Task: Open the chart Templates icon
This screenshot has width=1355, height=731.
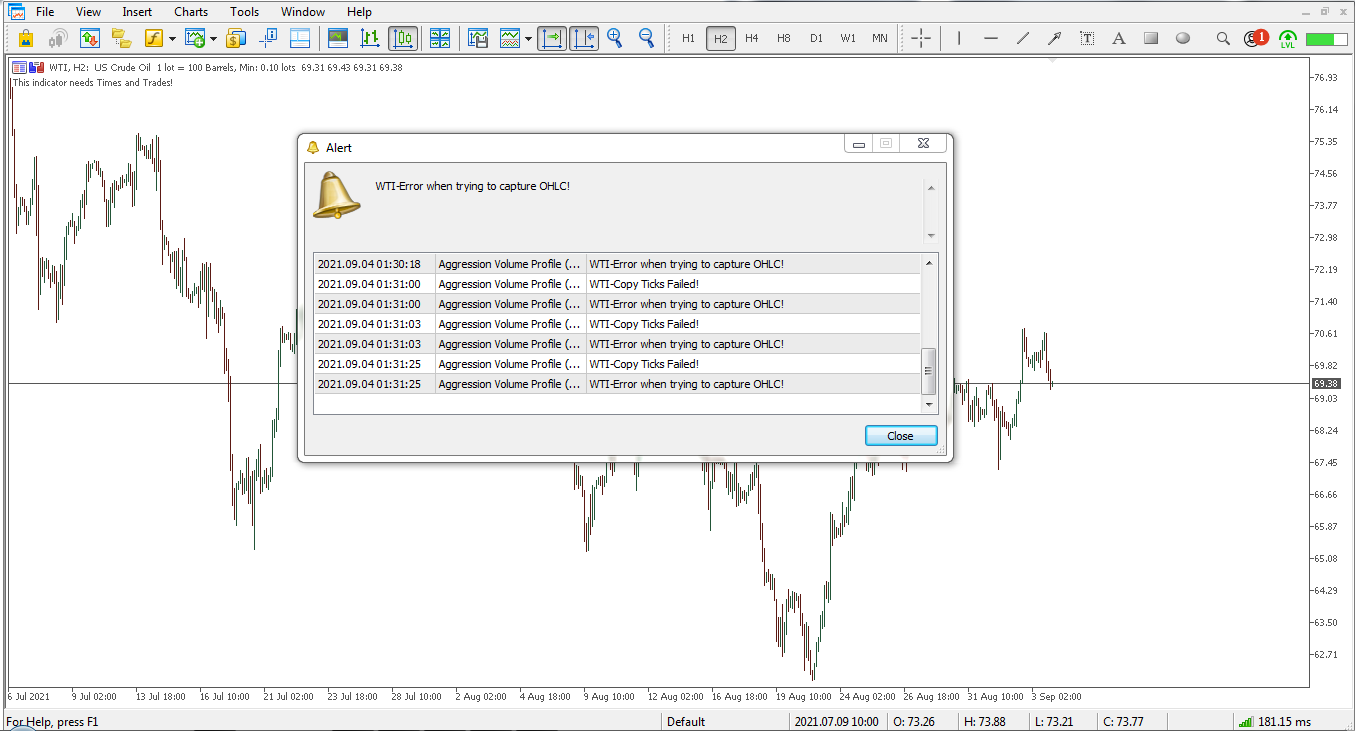Action: 510,39
